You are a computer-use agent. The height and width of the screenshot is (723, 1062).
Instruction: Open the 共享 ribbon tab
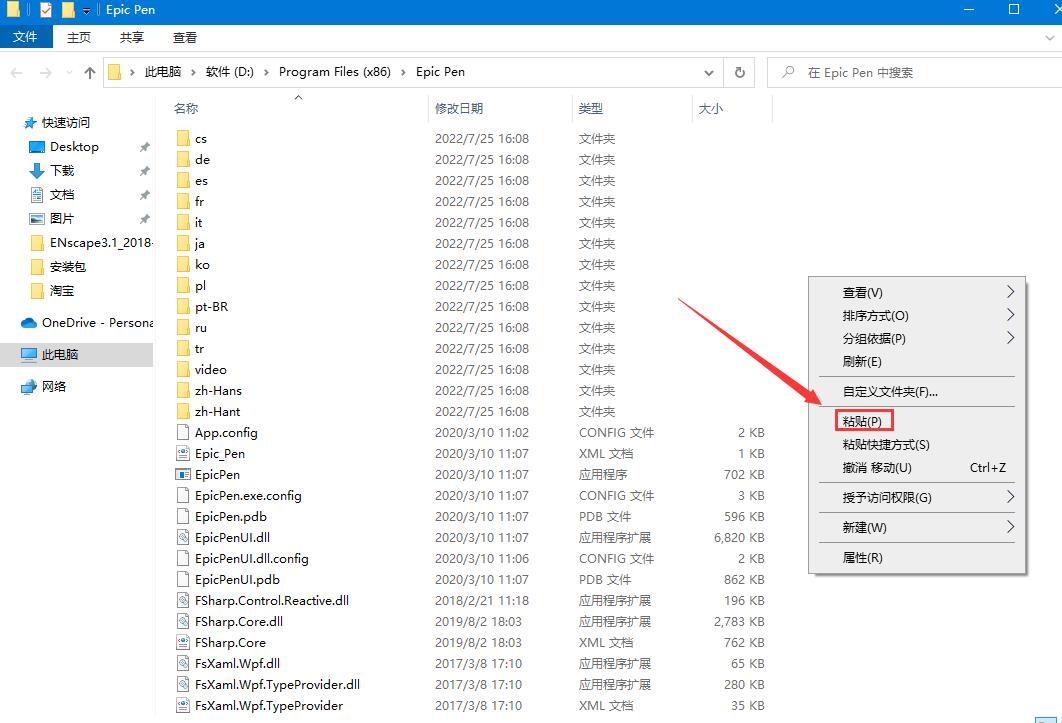[131, 37]
